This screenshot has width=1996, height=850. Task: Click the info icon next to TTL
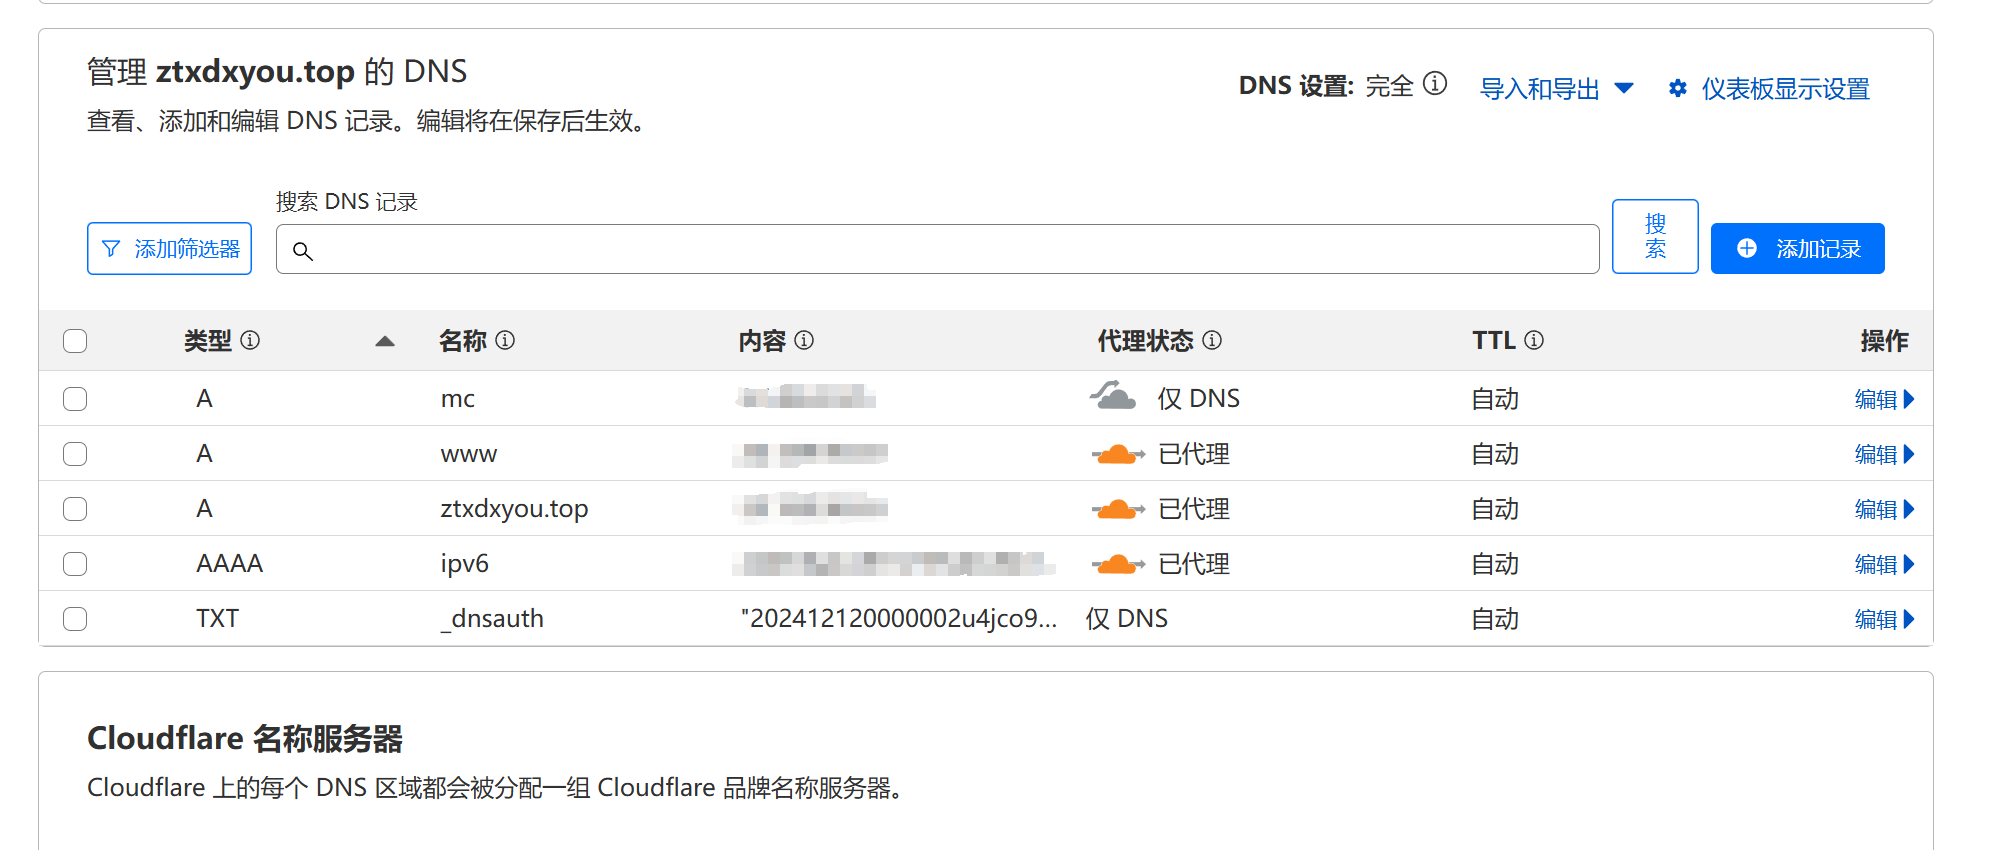pos(1534,340)
